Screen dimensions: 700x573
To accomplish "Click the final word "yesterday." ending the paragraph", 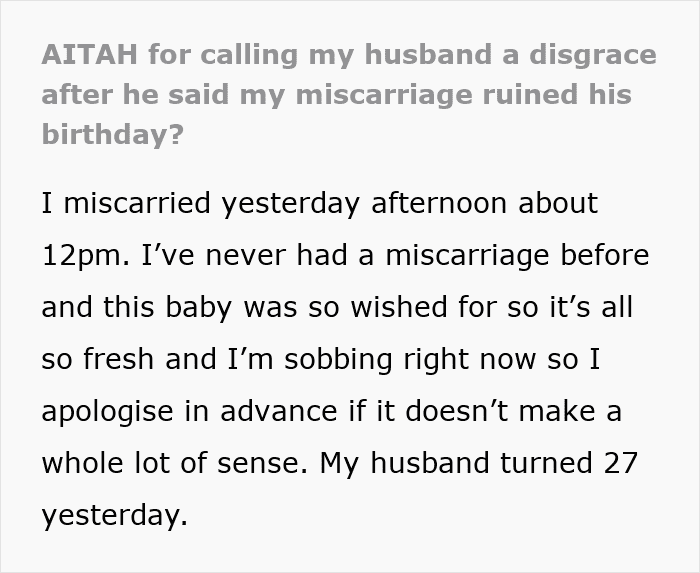I will point(114,515).
